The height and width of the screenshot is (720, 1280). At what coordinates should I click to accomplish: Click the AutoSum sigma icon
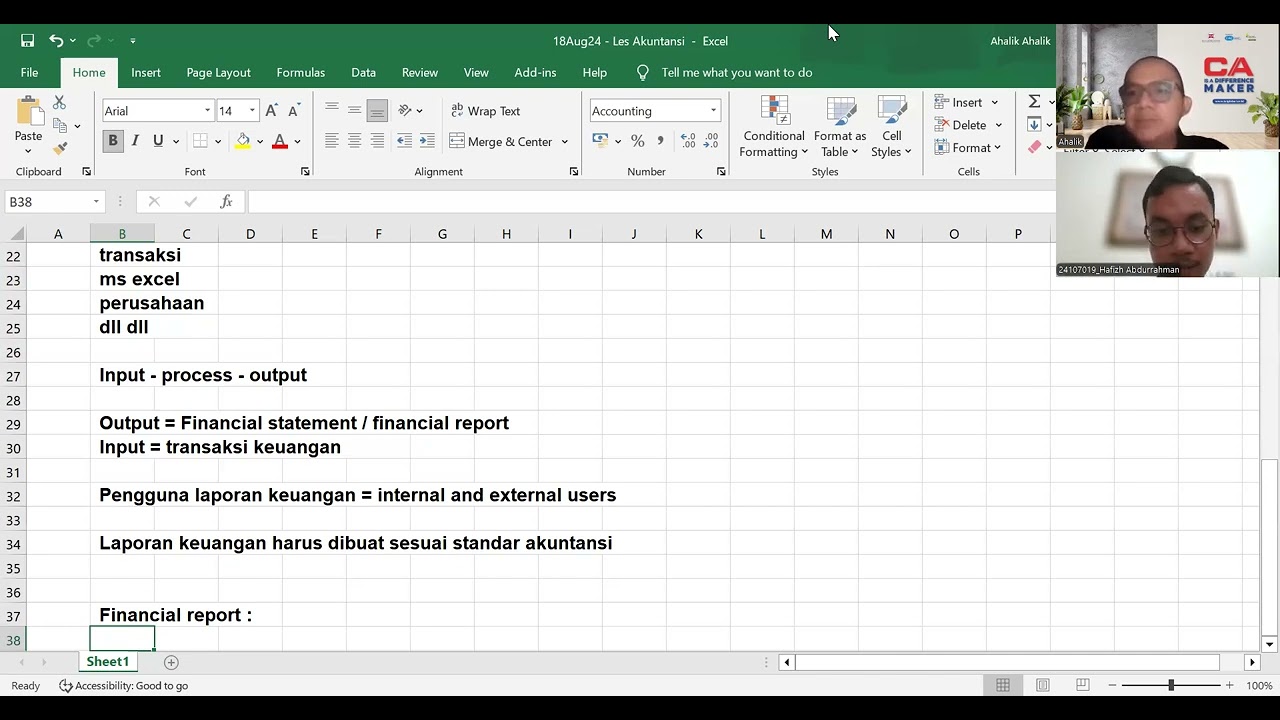click(x=1034, y=102)
